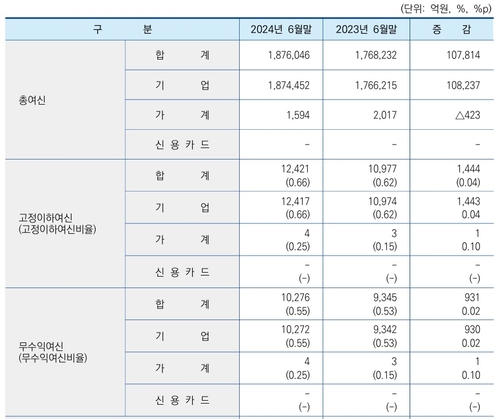Click '합계' under the 고정이하여신 group

(182, 175)
